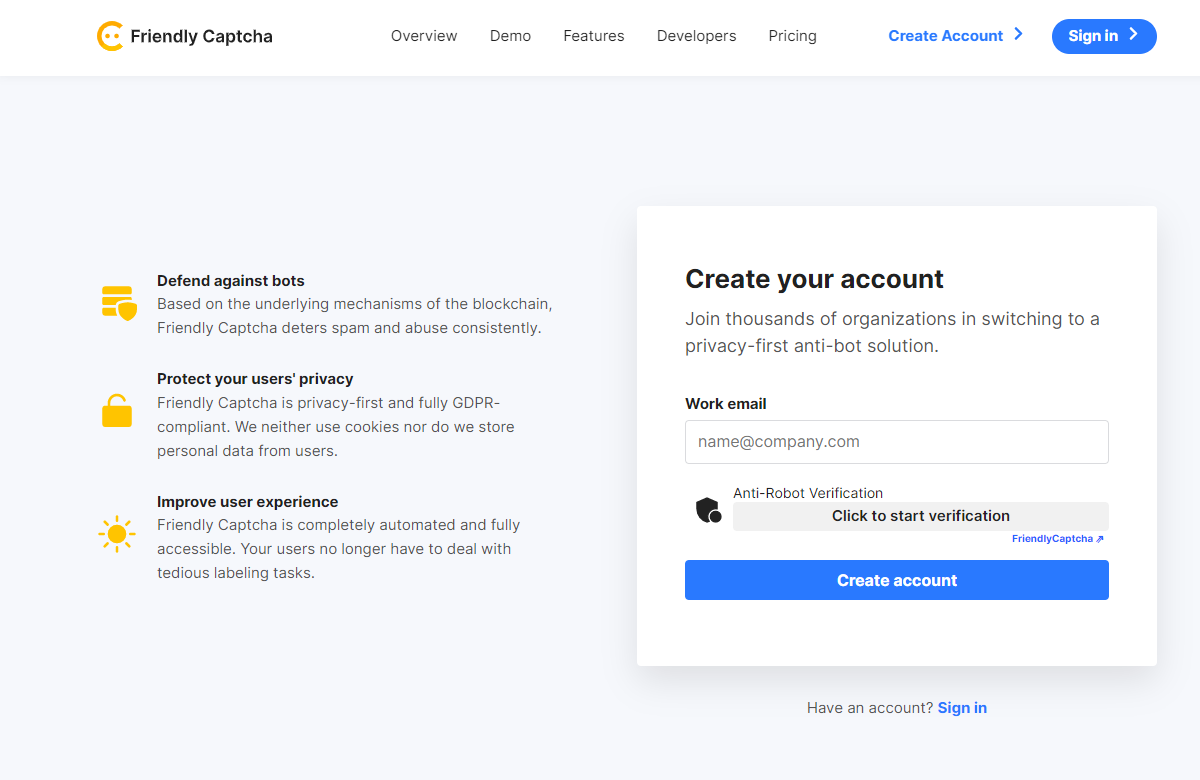Follow the Sign in link below the form

(962, 708)
